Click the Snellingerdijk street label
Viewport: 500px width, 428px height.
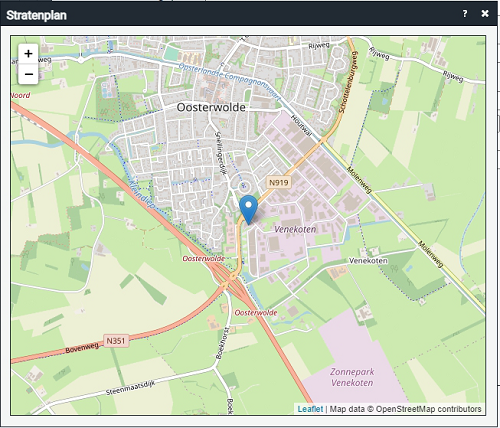coord(219,152)
